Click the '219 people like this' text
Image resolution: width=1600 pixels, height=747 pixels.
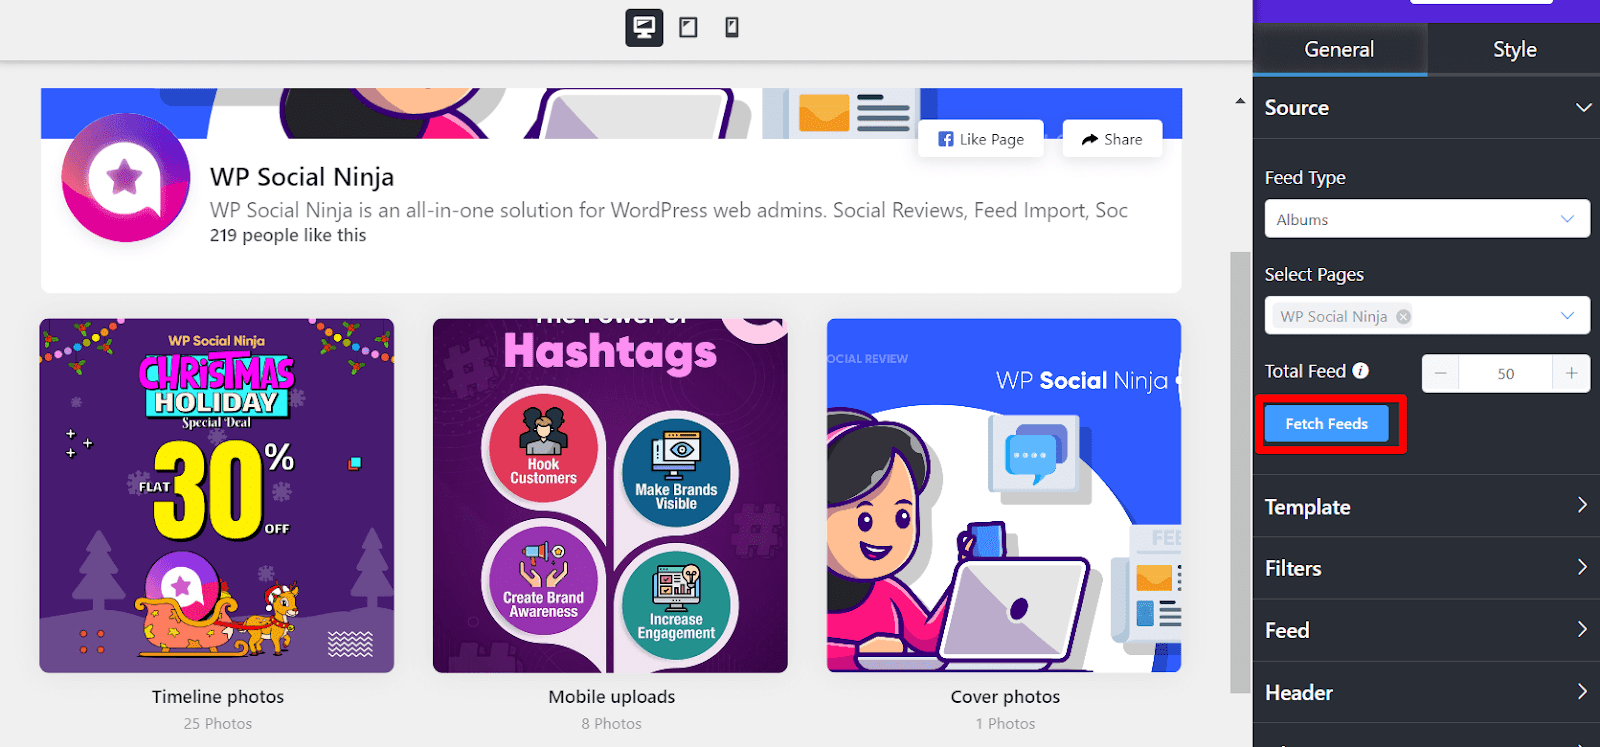click(x=288, y=236)
